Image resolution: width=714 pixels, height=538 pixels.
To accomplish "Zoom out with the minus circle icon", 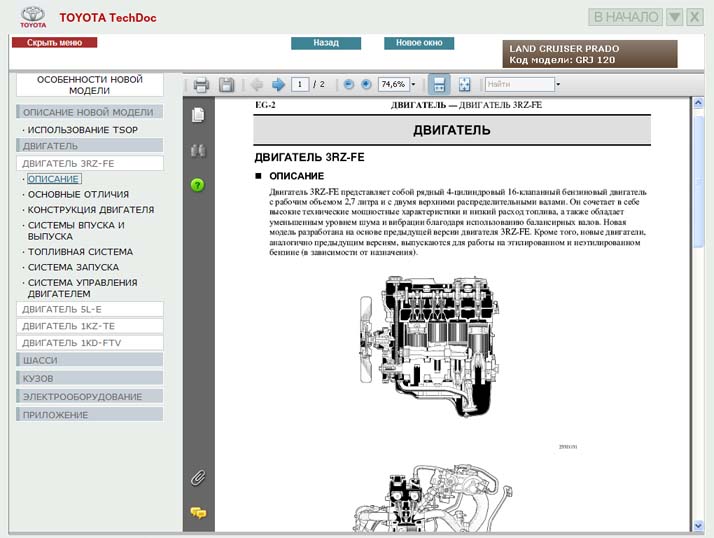I will [x=348, y=84].
